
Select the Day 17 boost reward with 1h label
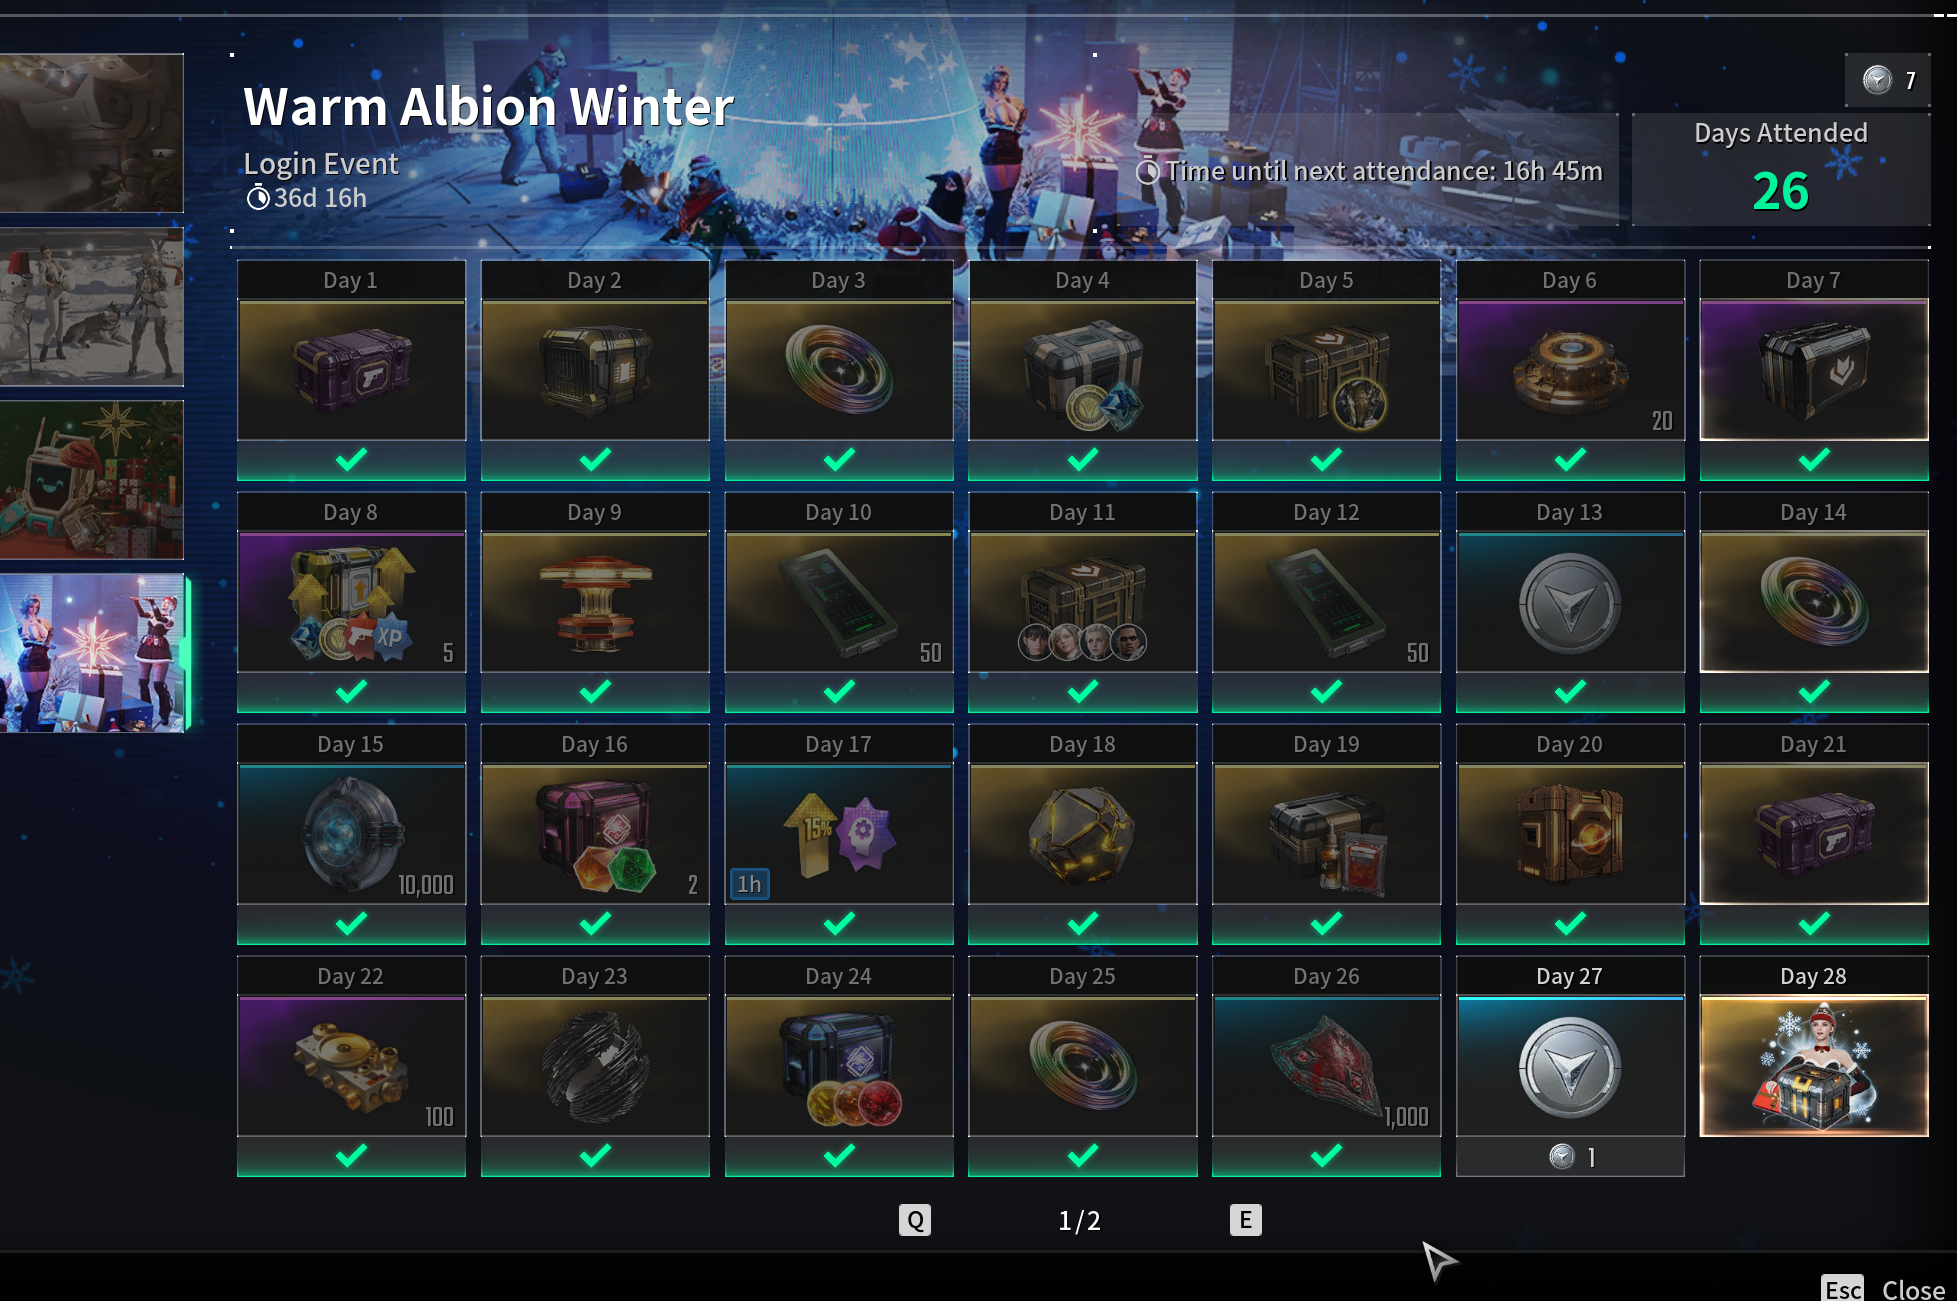click(x=838, y=834)
